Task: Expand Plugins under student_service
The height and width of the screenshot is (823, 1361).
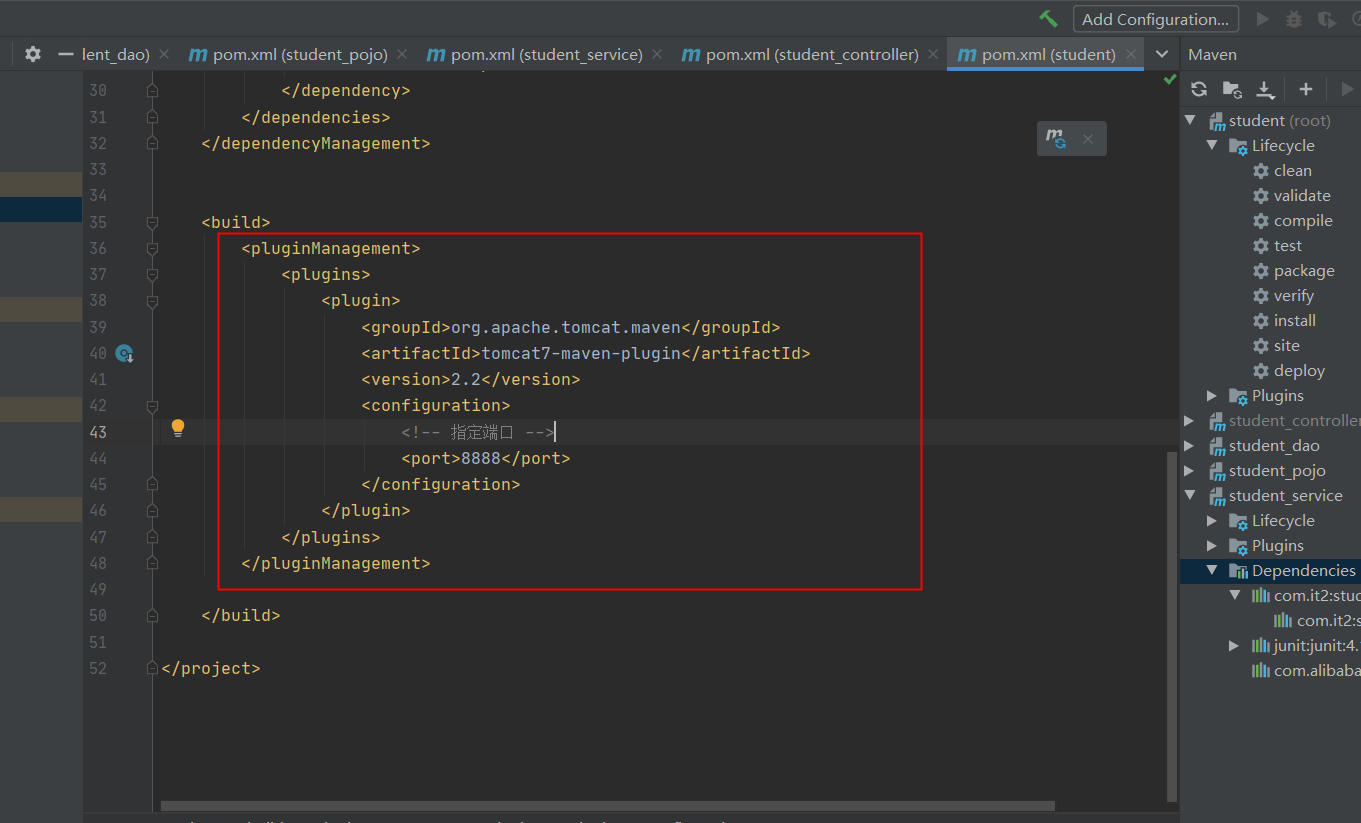Action: [1212, 545]
